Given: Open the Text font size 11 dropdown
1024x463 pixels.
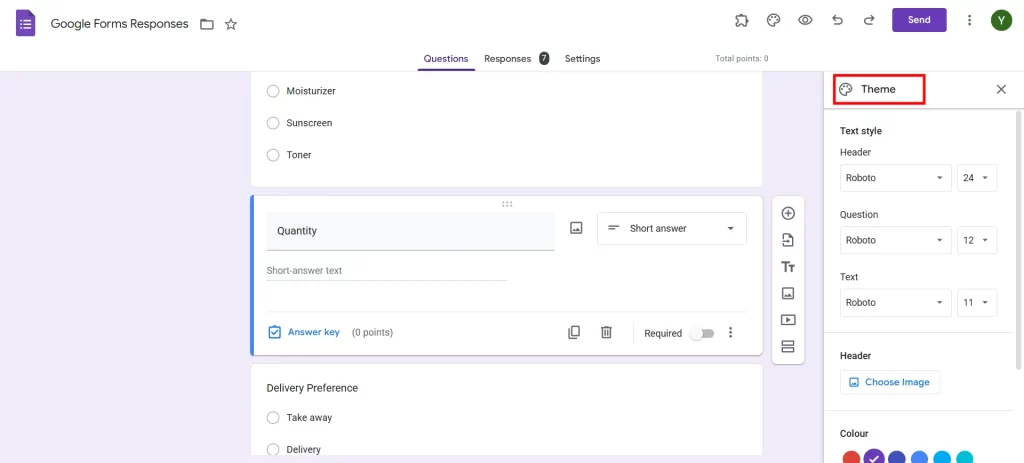Looking at the screenshot, I should pos(977,302).
